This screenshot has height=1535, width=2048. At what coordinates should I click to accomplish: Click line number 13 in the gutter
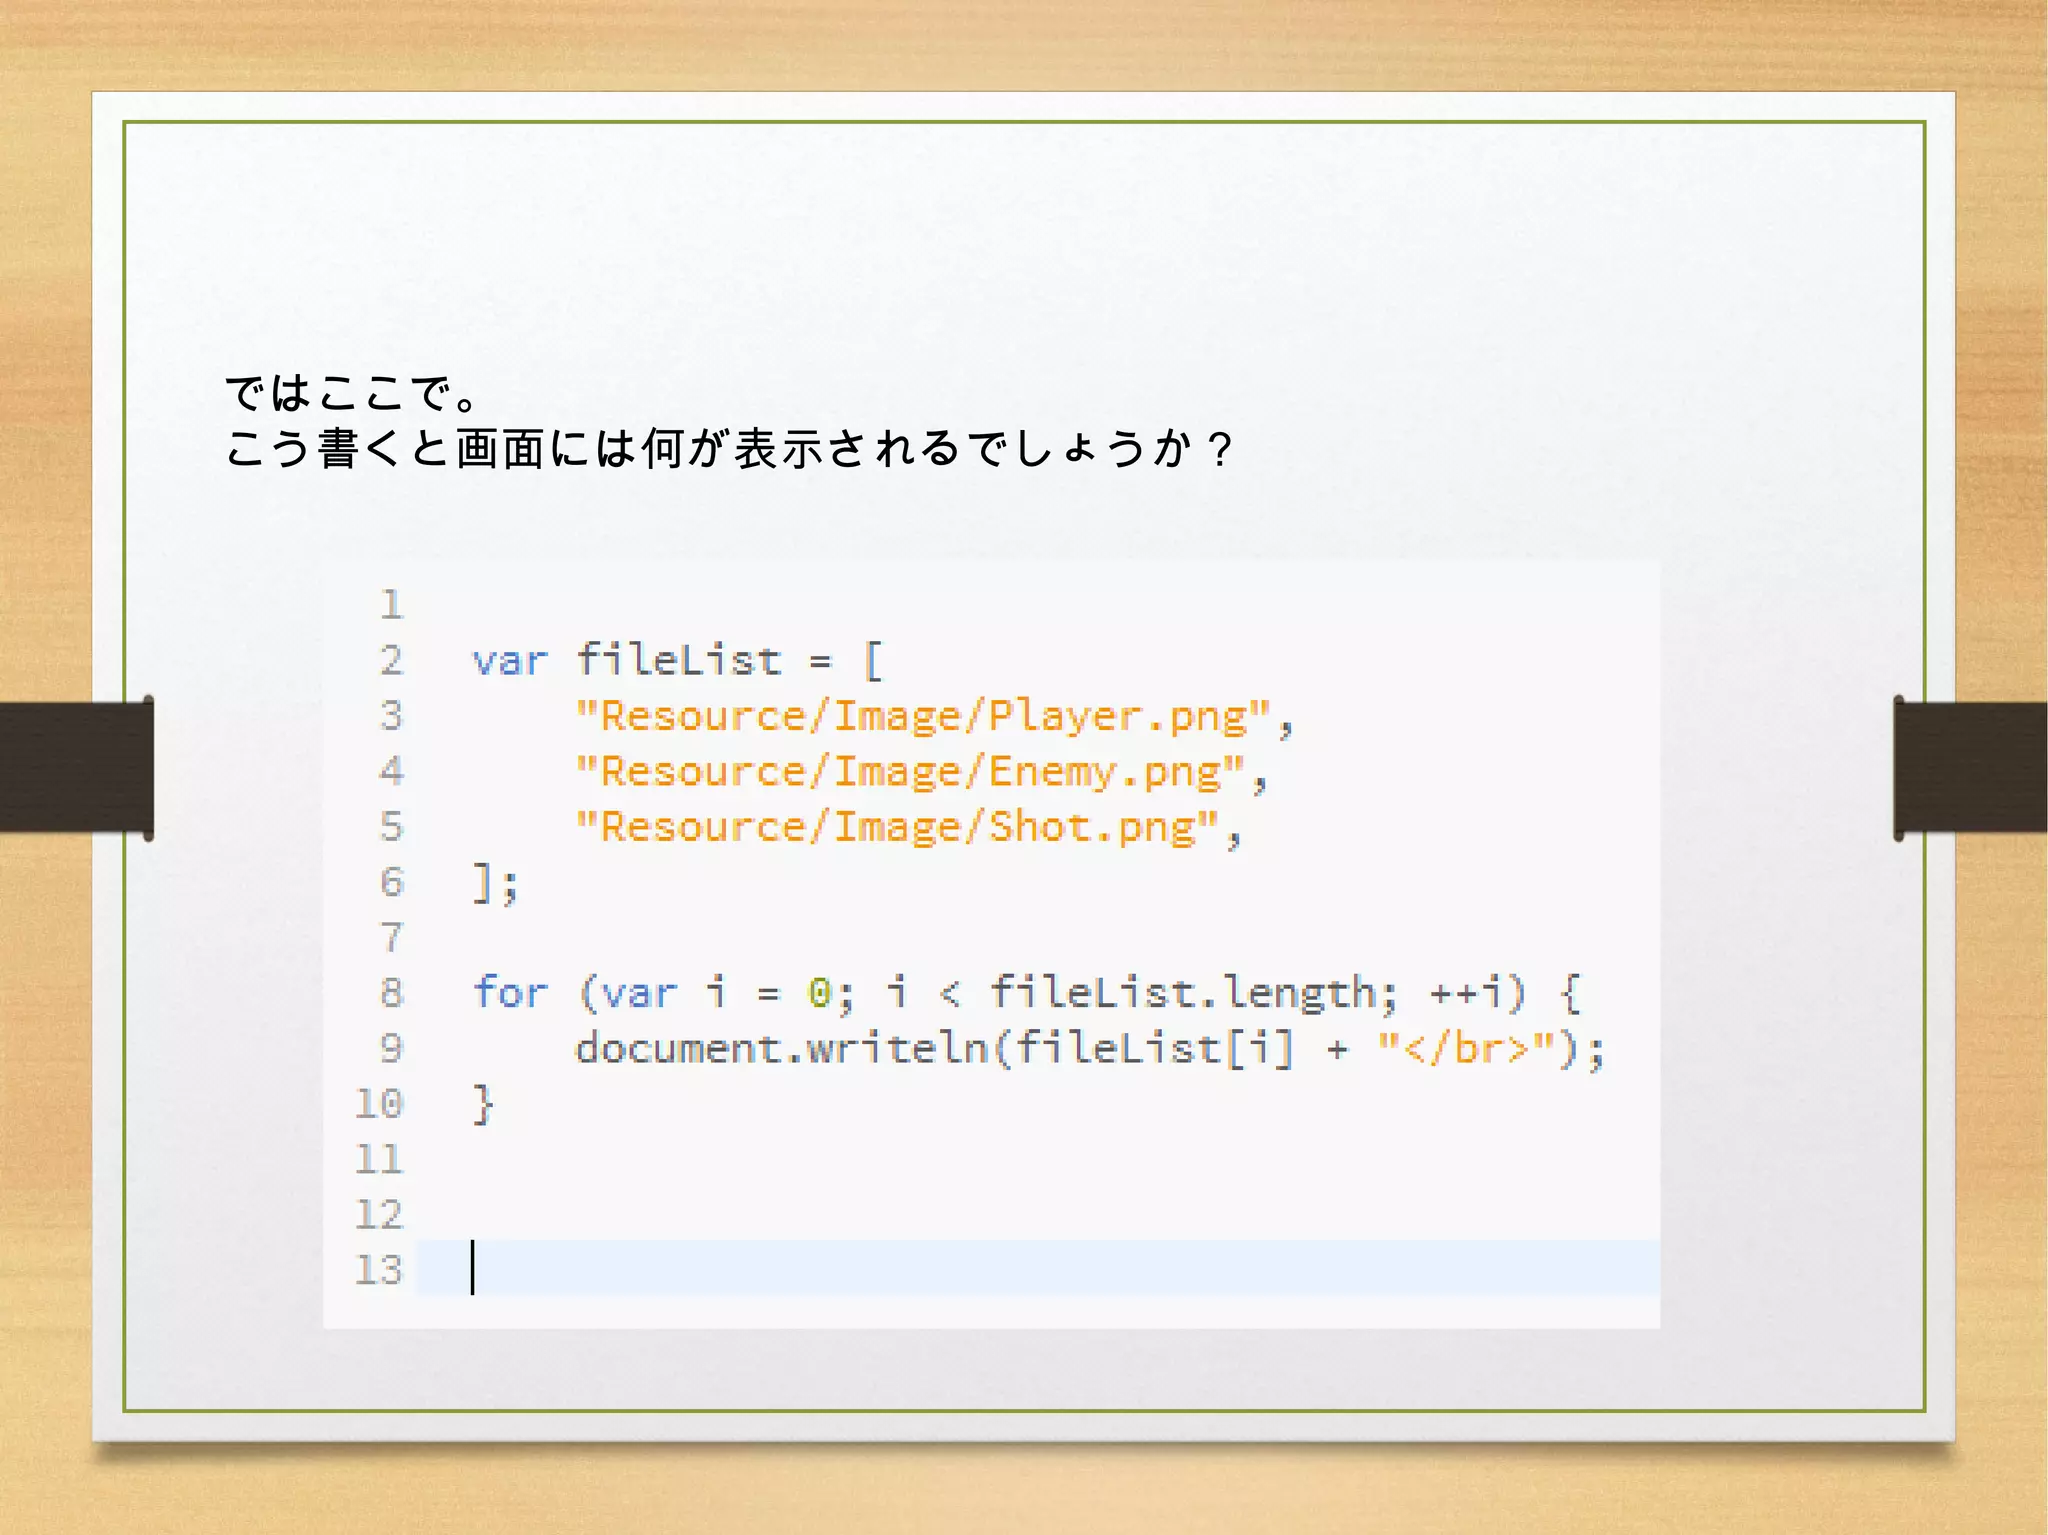[378, 1270]
